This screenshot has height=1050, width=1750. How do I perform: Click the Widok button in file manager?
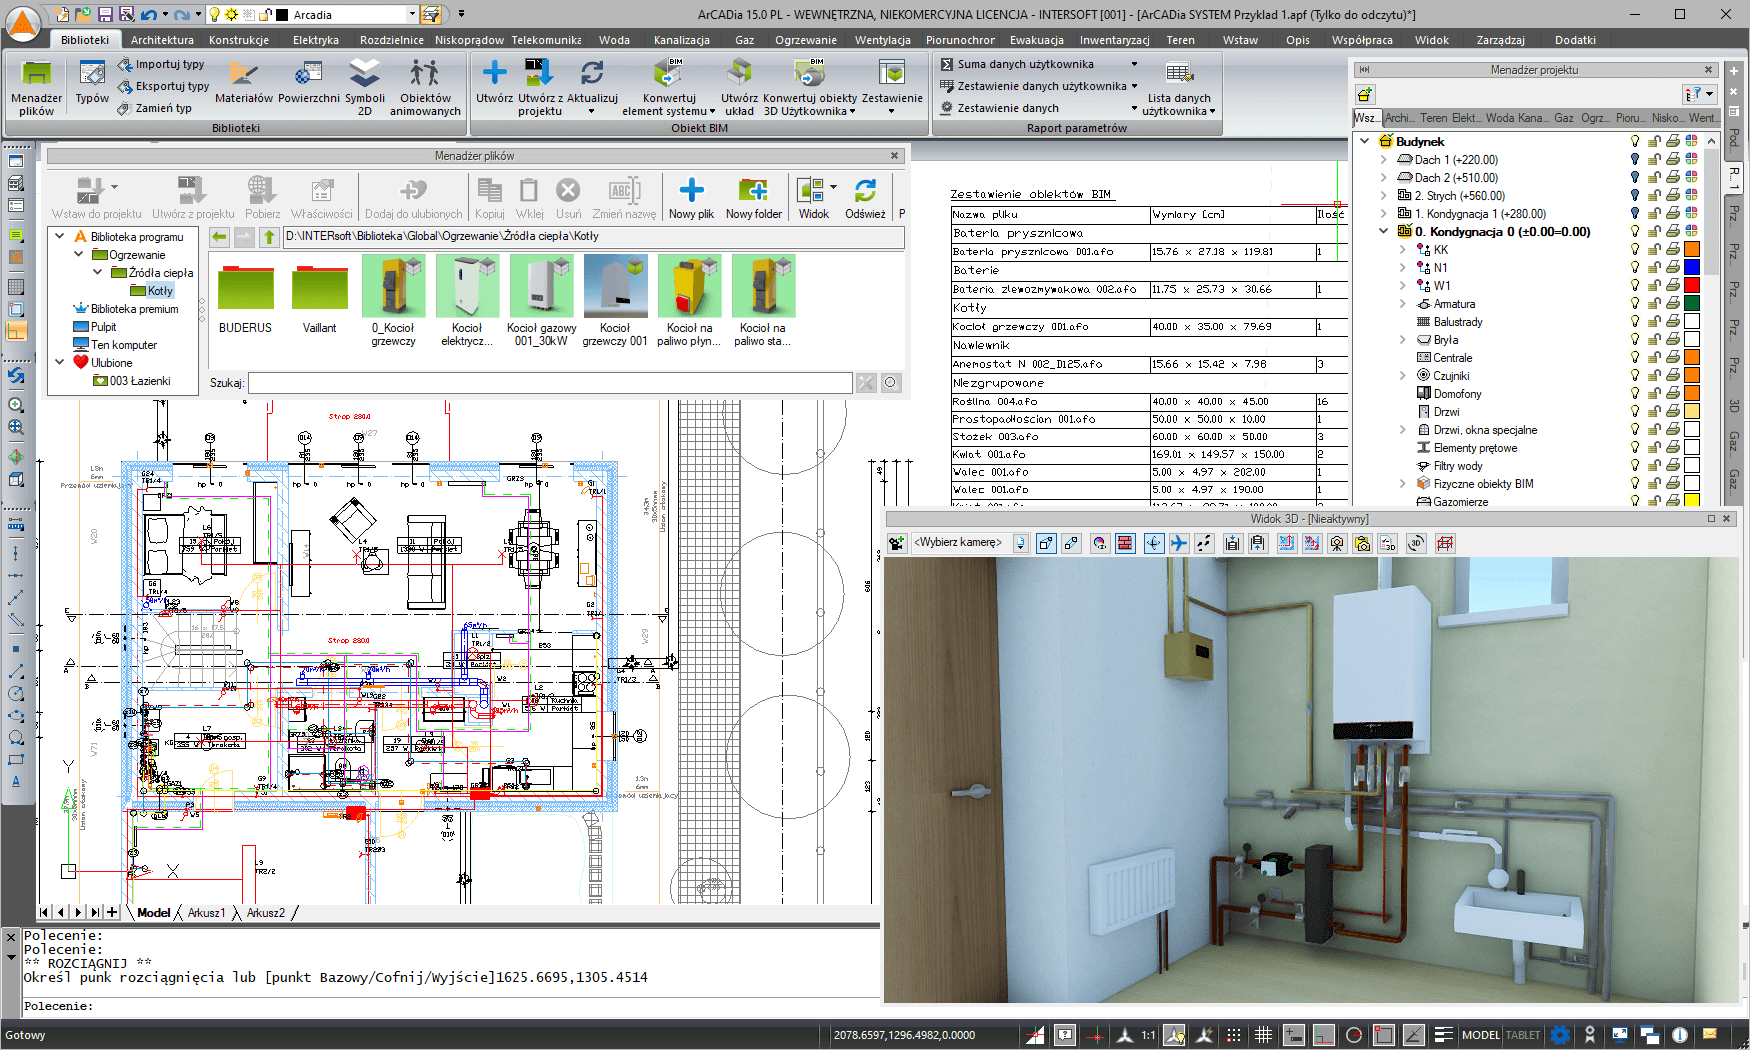tap(813, 198)
